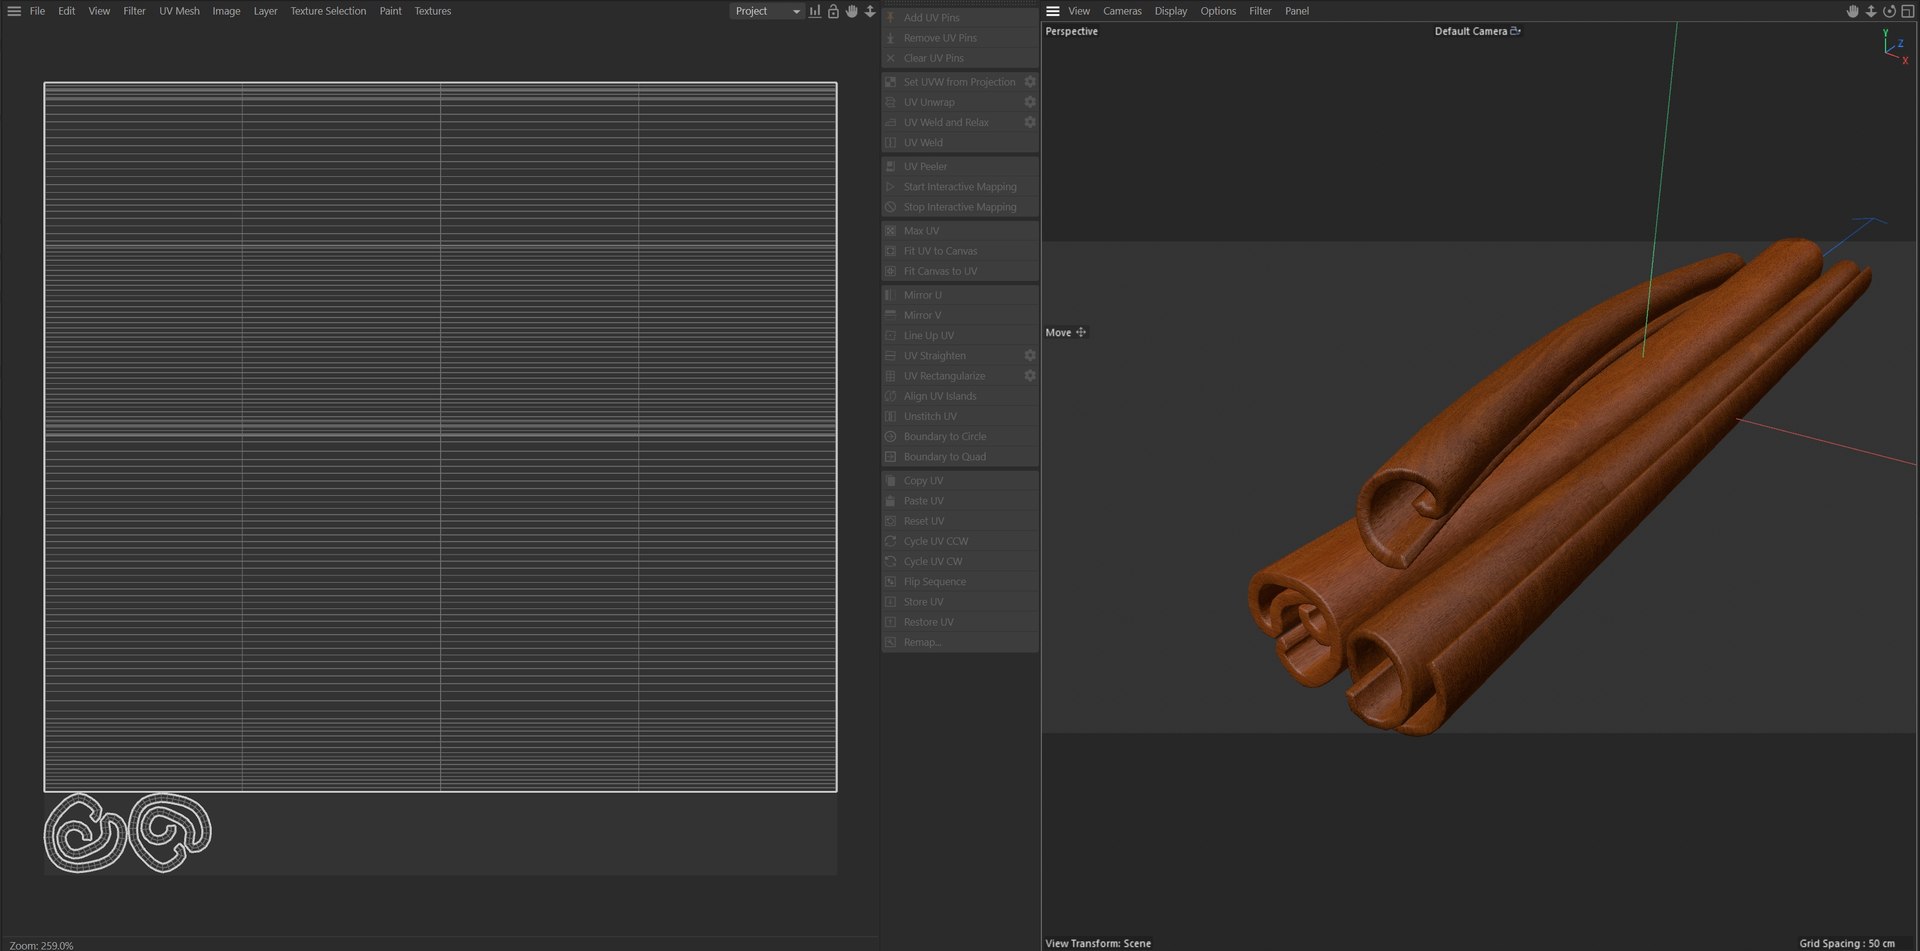
Task: Click the Max UV icon
Action: point(890,231)
